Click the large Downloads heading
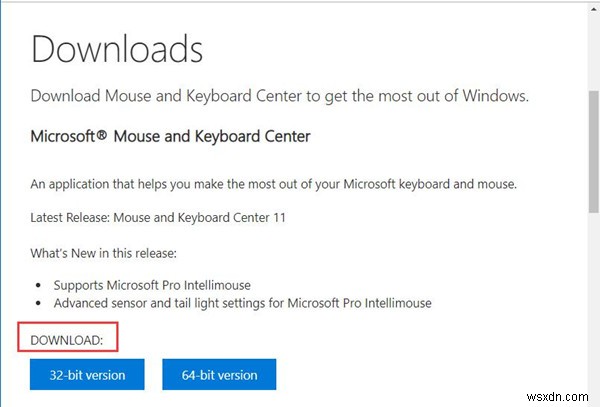600x407 pixels. tap(117, 49)
